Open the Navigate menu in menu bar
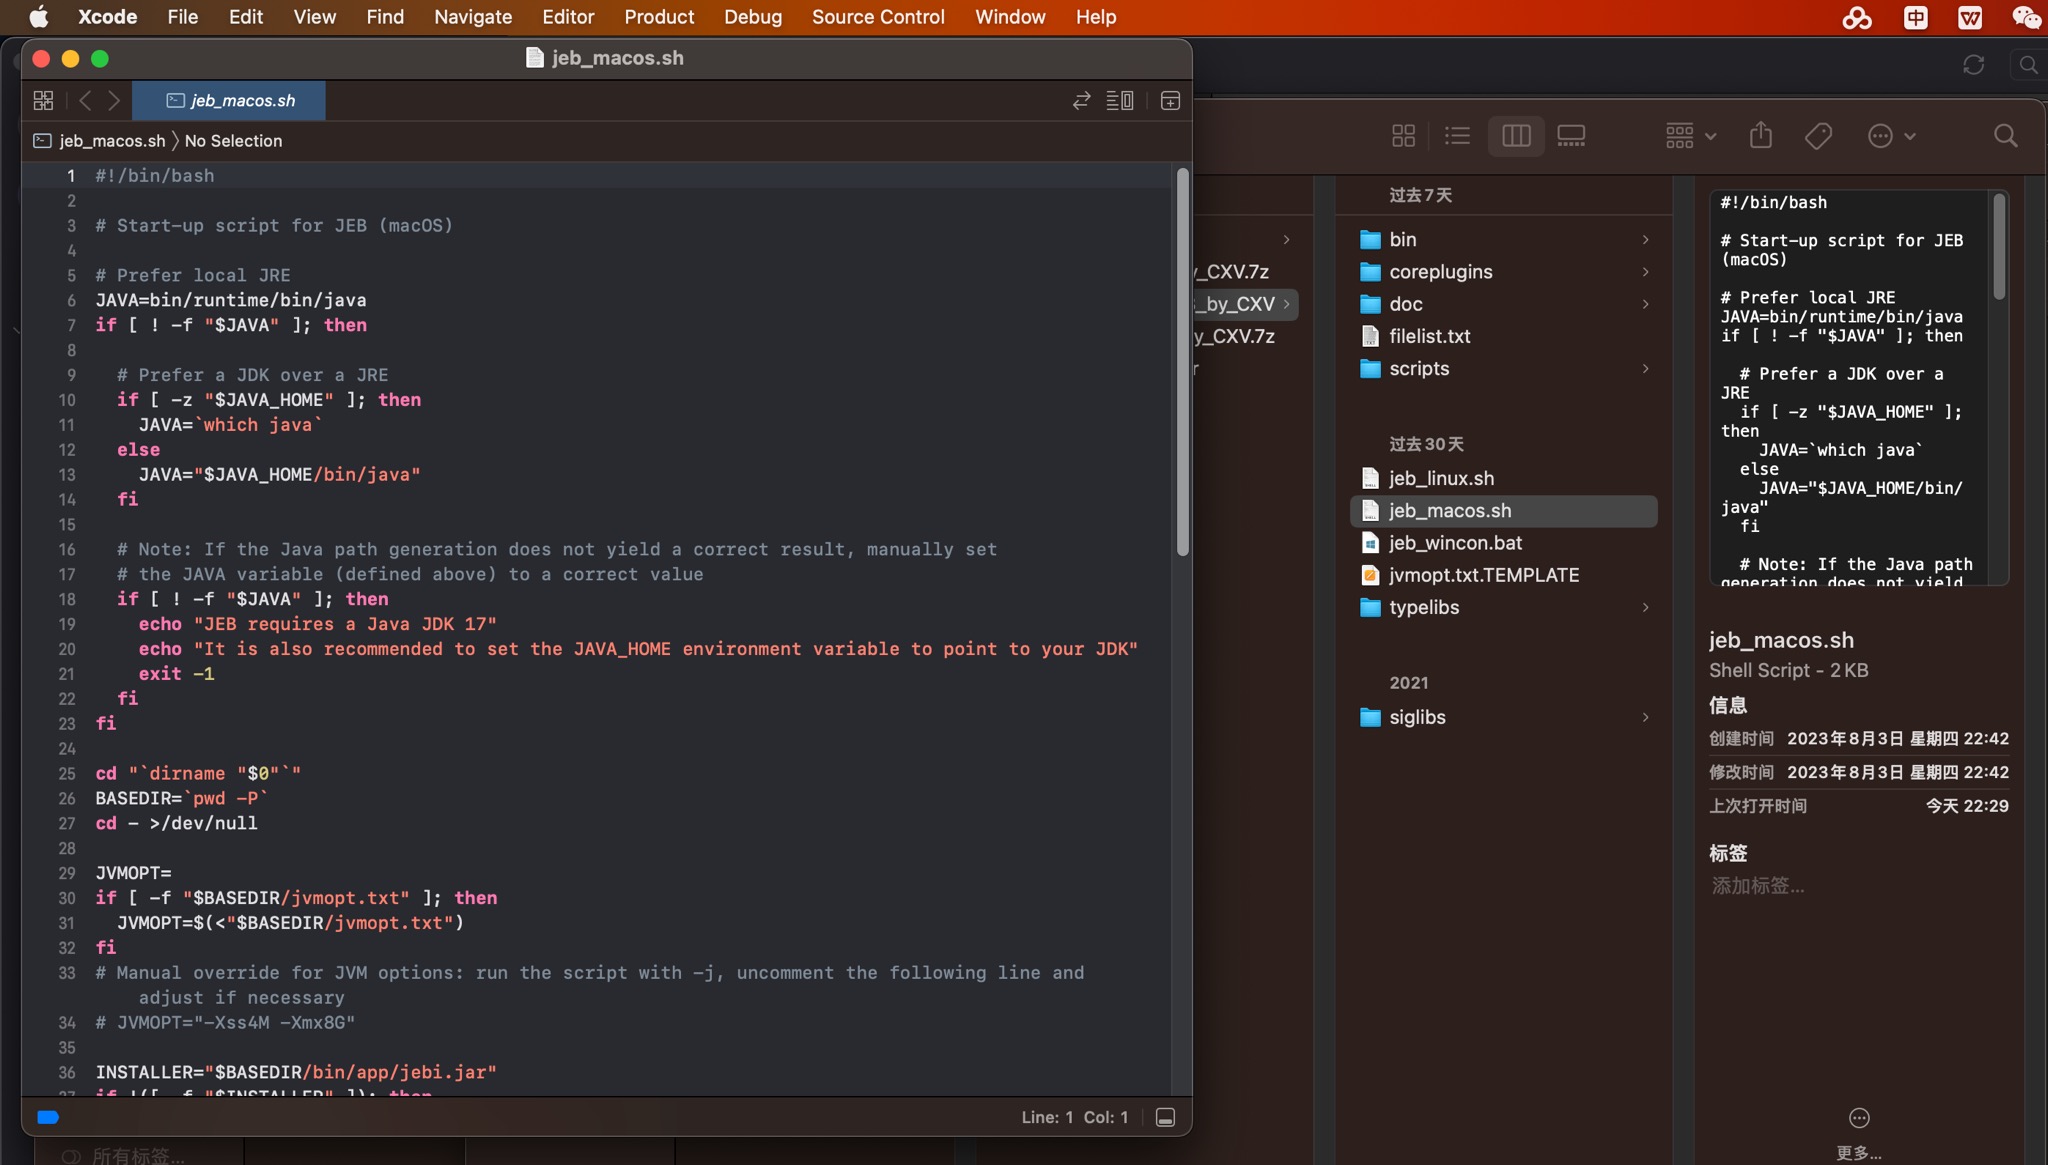2048x1165 pixels. (x=474, y=17)
